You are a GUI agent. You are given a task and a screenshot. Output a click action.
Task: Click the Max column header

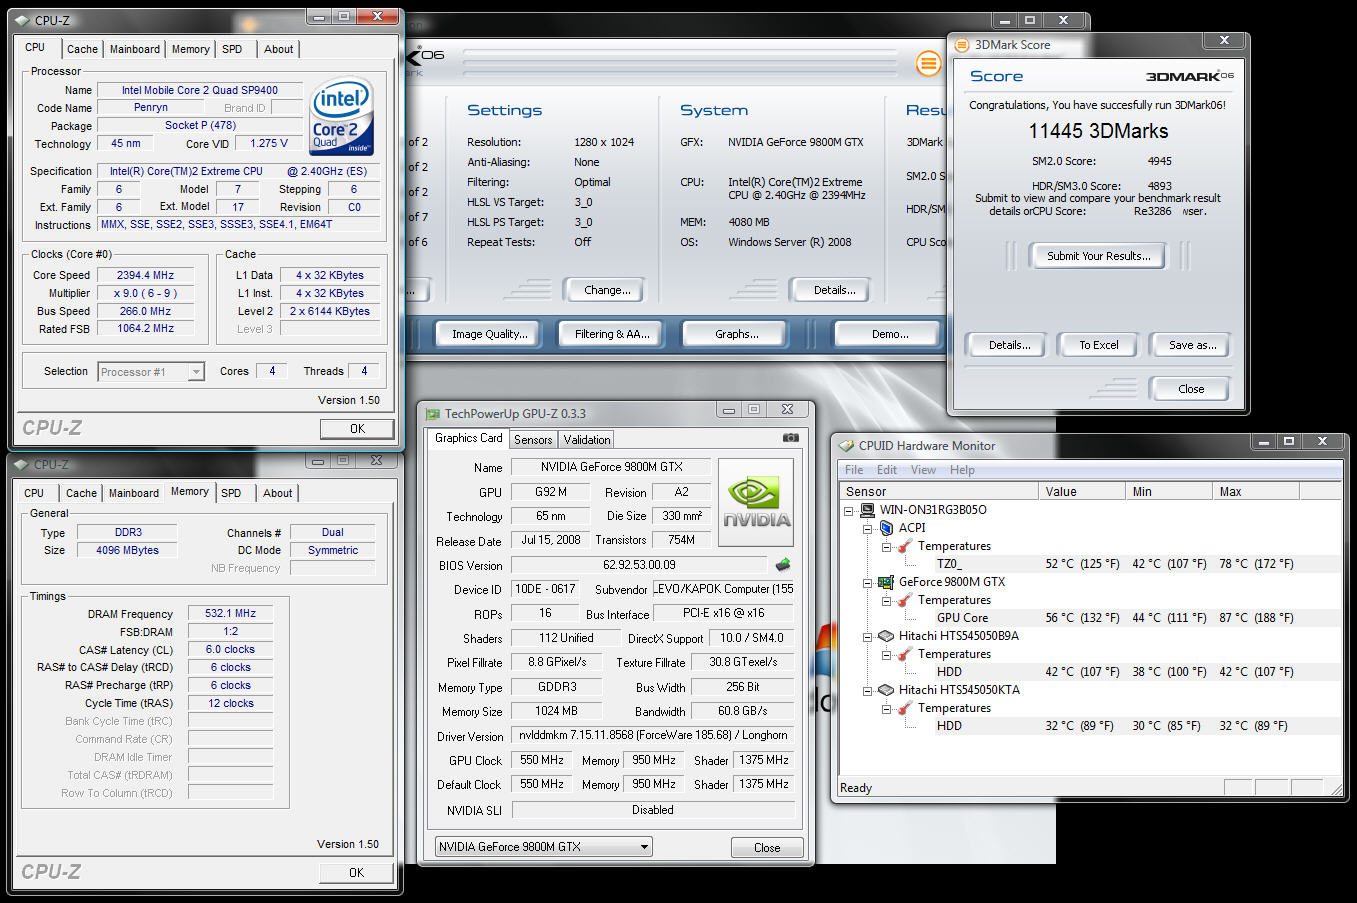pos(1255,491)
